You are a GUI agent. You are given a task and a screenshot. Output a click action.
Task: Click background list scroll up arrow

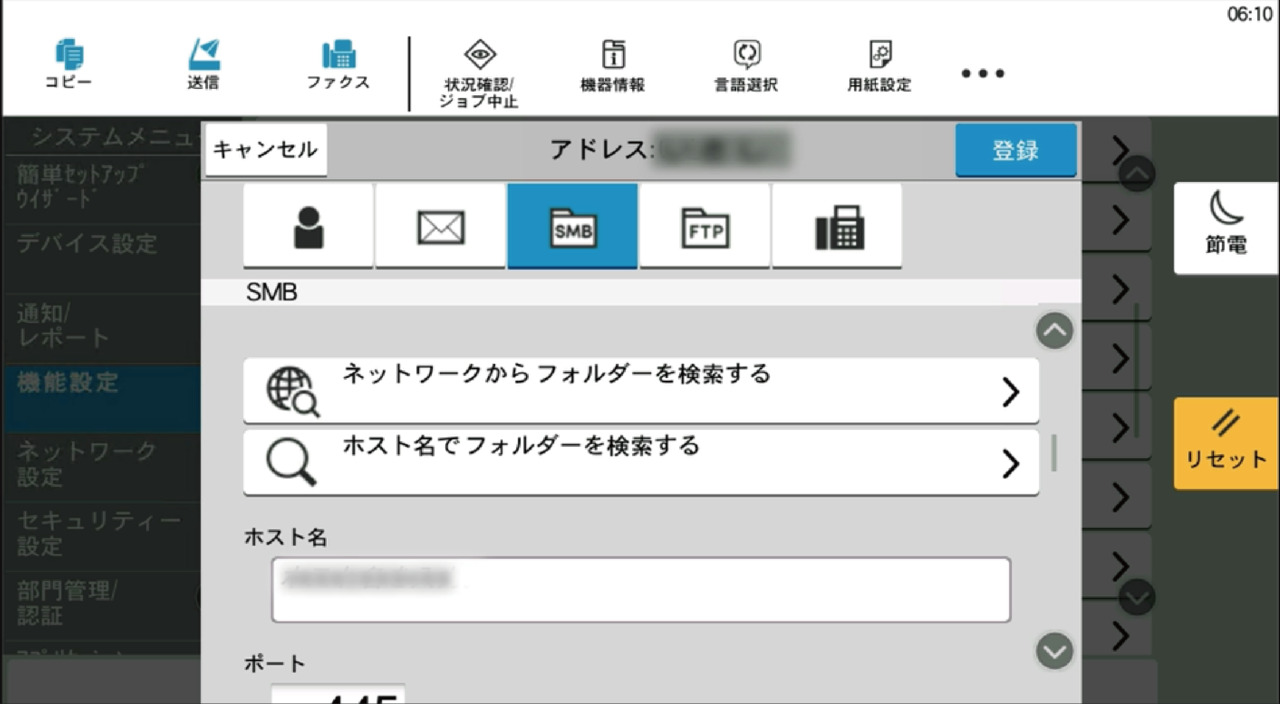click(x=1137, y=175)
